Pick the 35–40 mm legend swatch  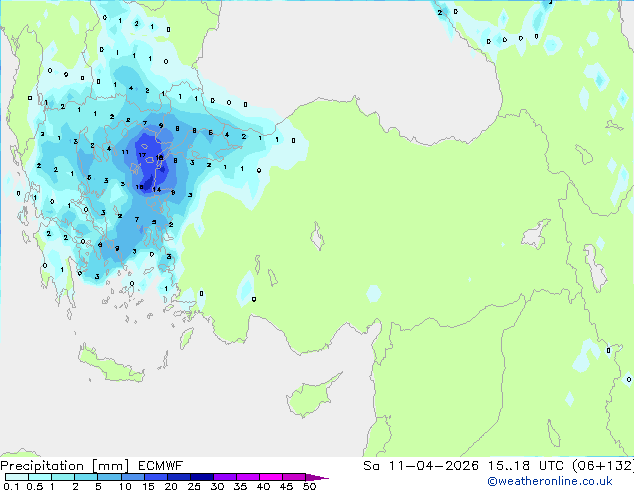248,477
